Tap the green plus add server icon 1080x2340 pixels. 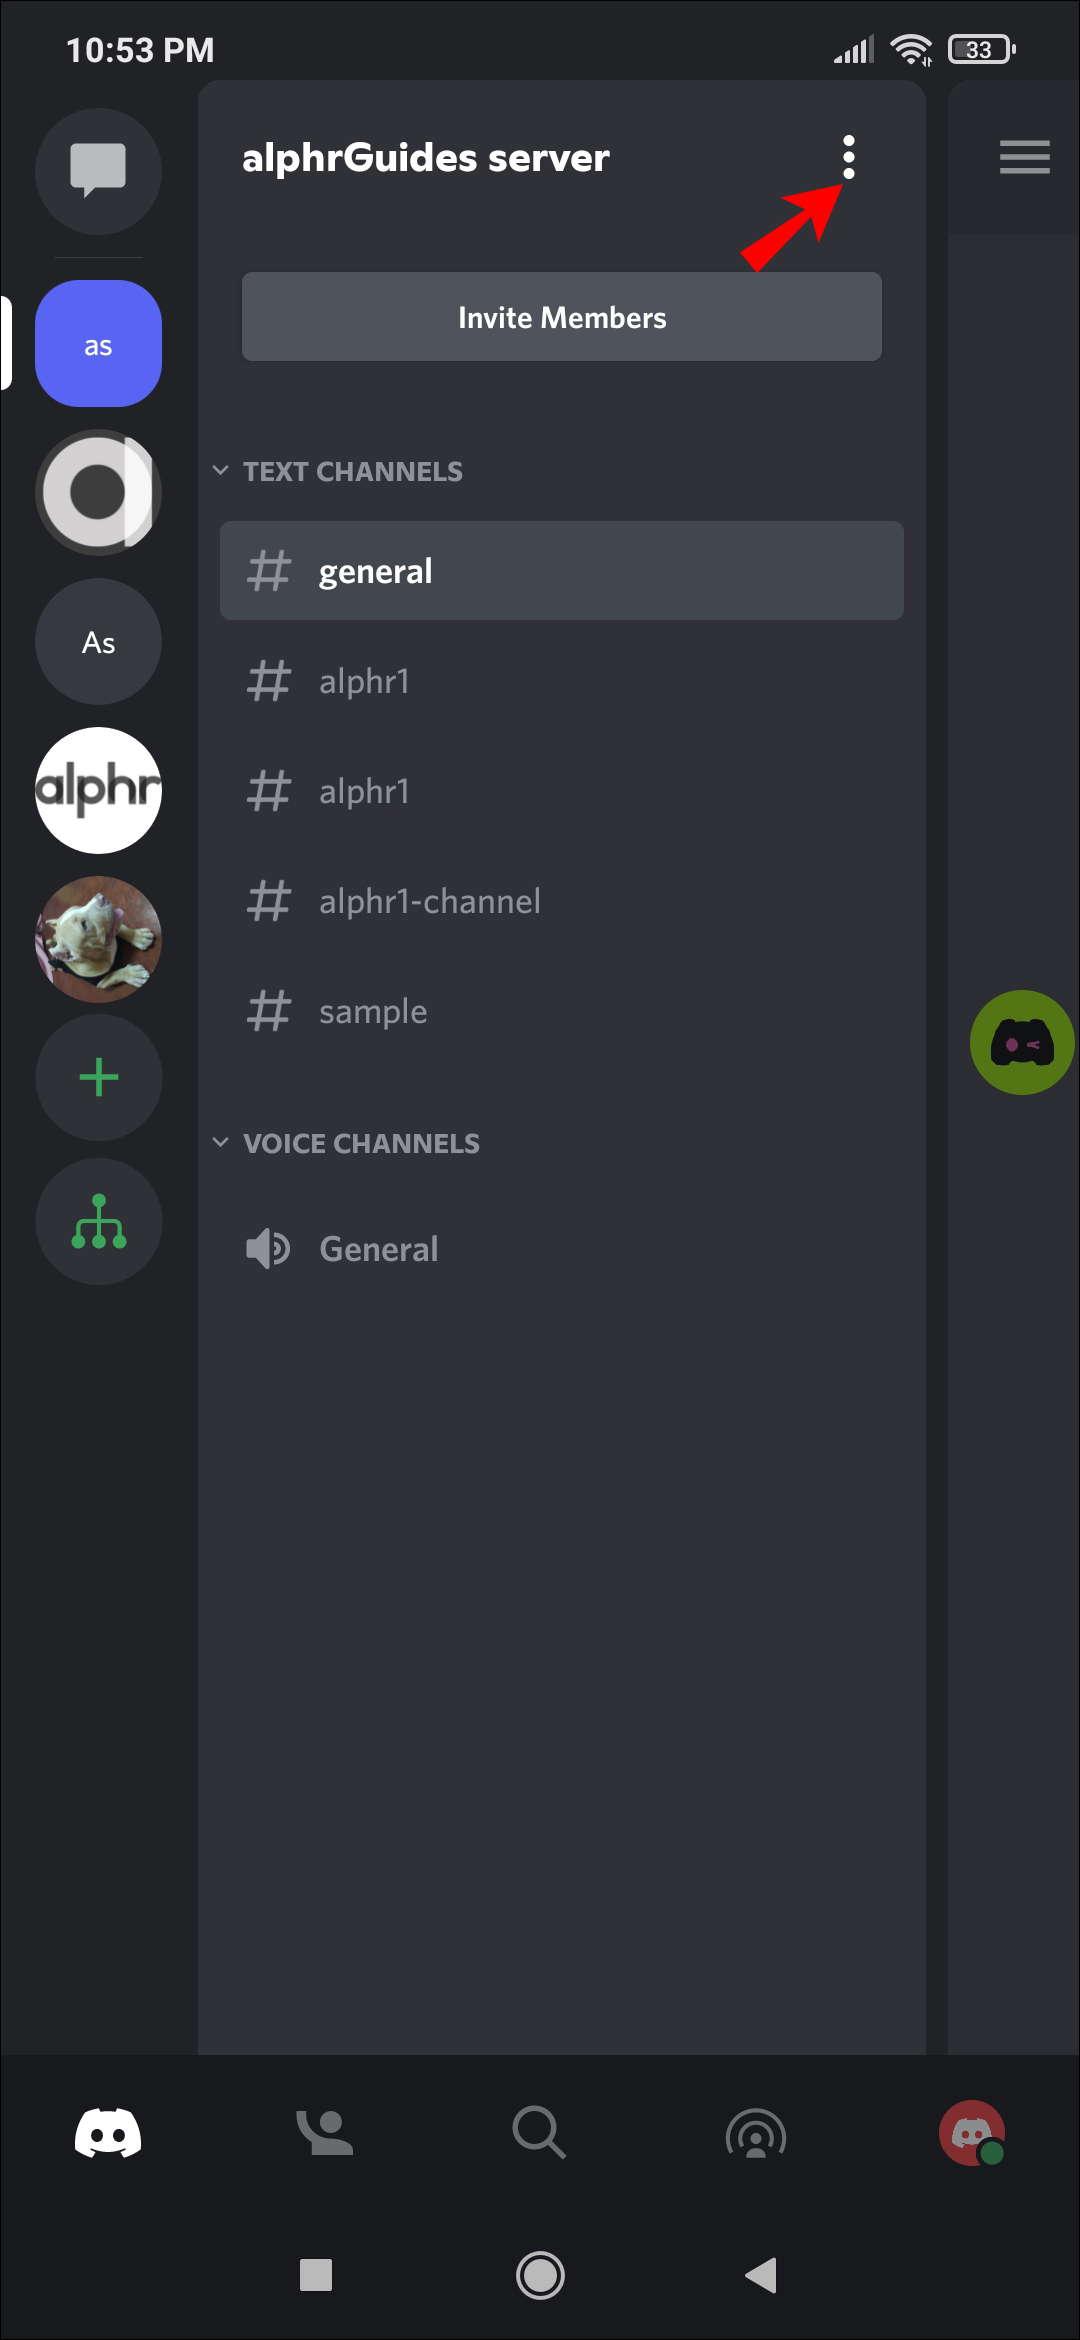(98, 1077)
